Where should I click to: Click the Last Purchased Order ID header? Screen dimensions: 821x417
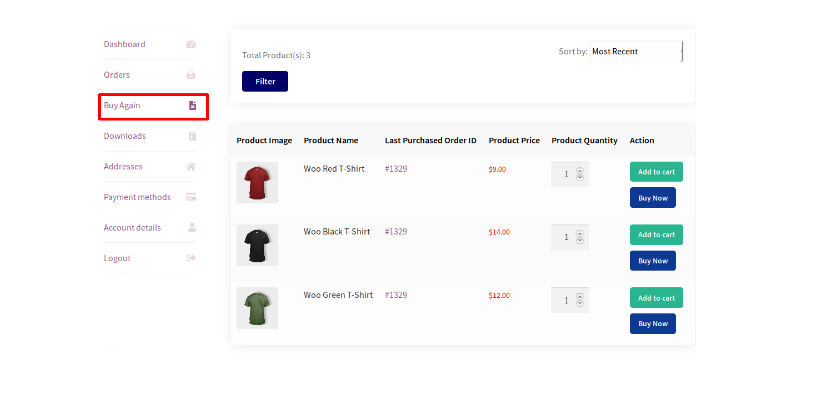pyautogui.click(x=430, y=140)
